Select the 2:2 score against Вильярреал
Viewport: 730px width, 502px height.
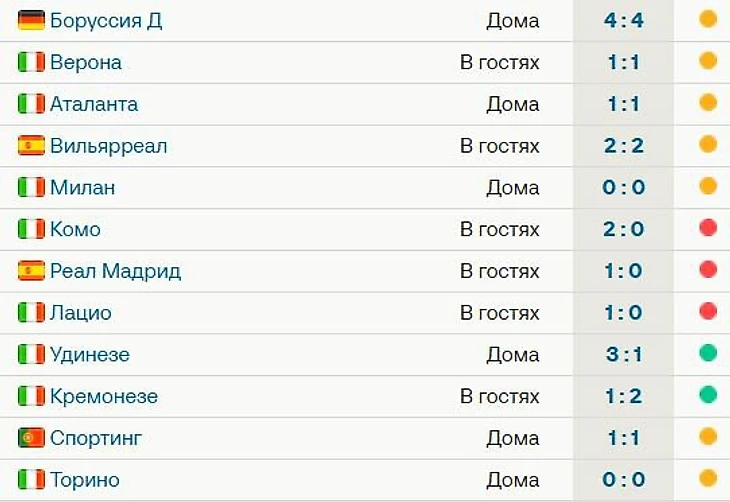[x=625, y=146]
